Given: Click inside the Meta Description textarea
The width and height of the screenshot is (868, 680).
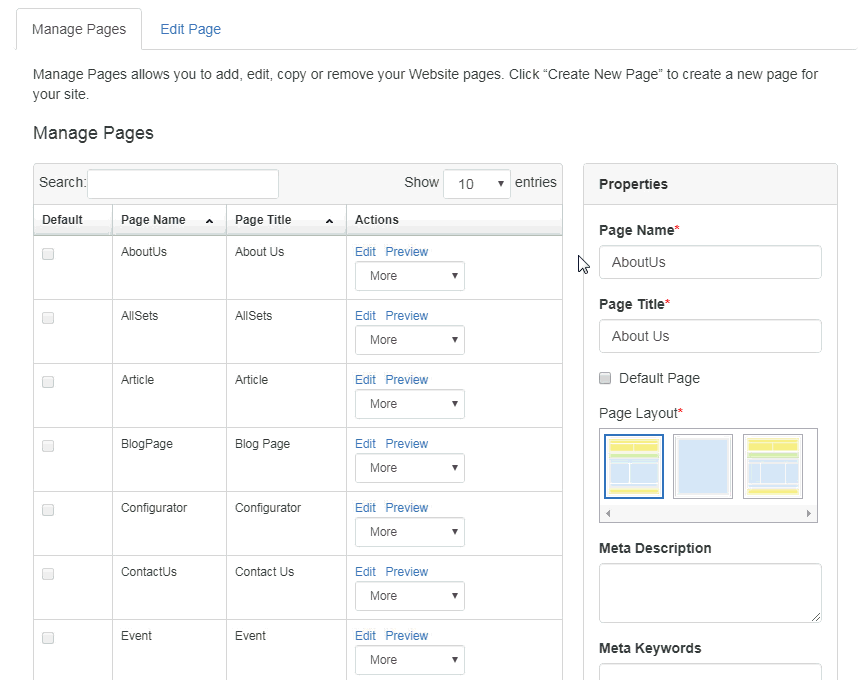Looking at the screenshot, I should click(x=710, y=593).
